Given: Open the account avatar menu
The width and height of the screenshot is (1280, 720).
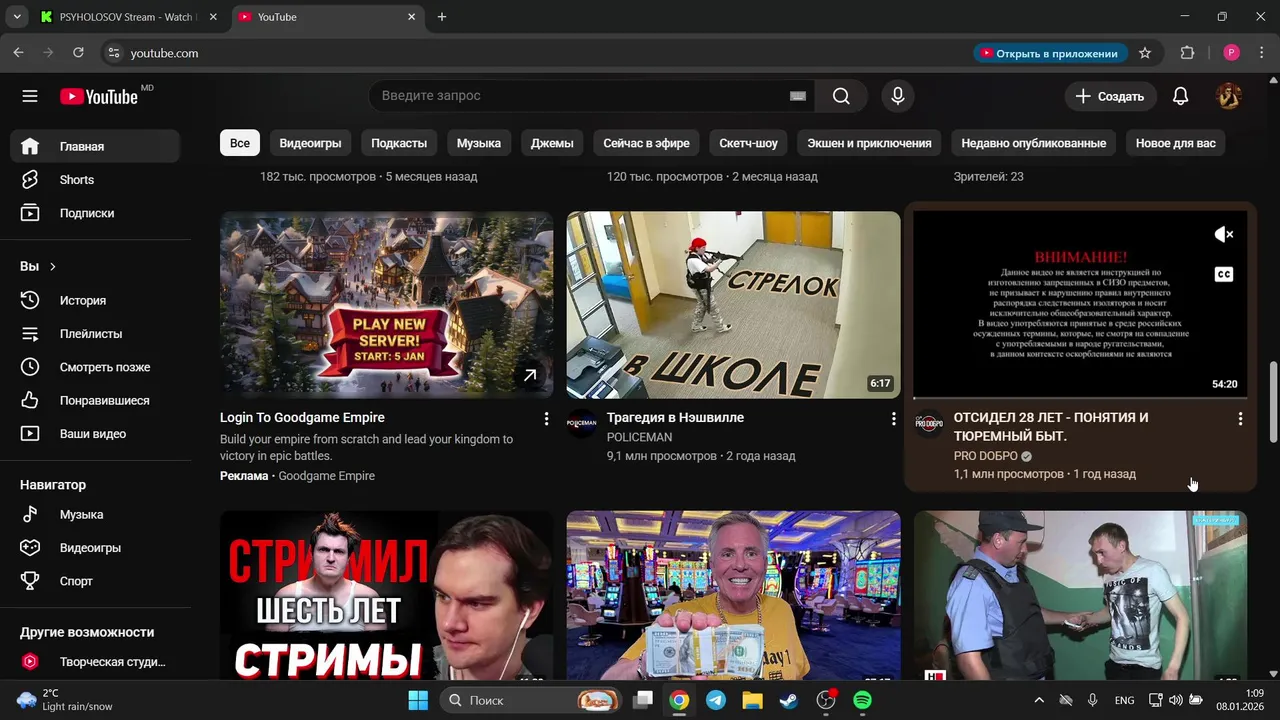Looking at the screenshot, I should 1228,96.
